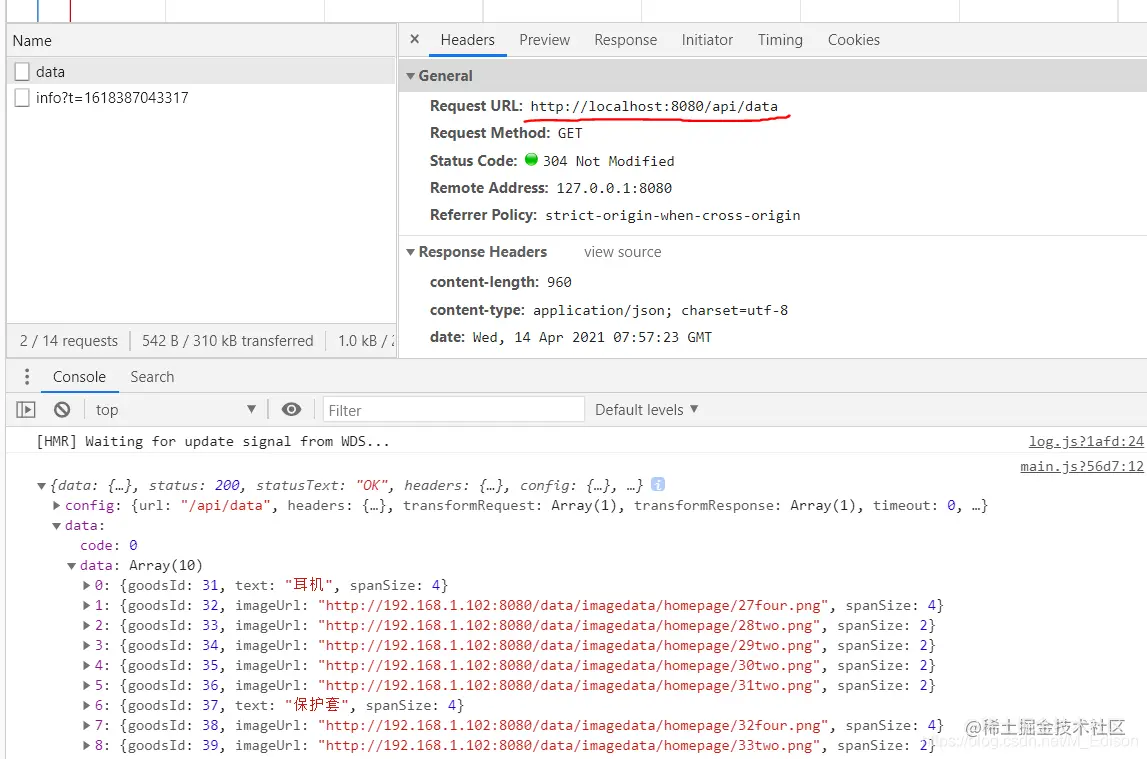1147x759 pixels.
Task: Expand array item 1 with goodsId 32
Action: point(86,605)
